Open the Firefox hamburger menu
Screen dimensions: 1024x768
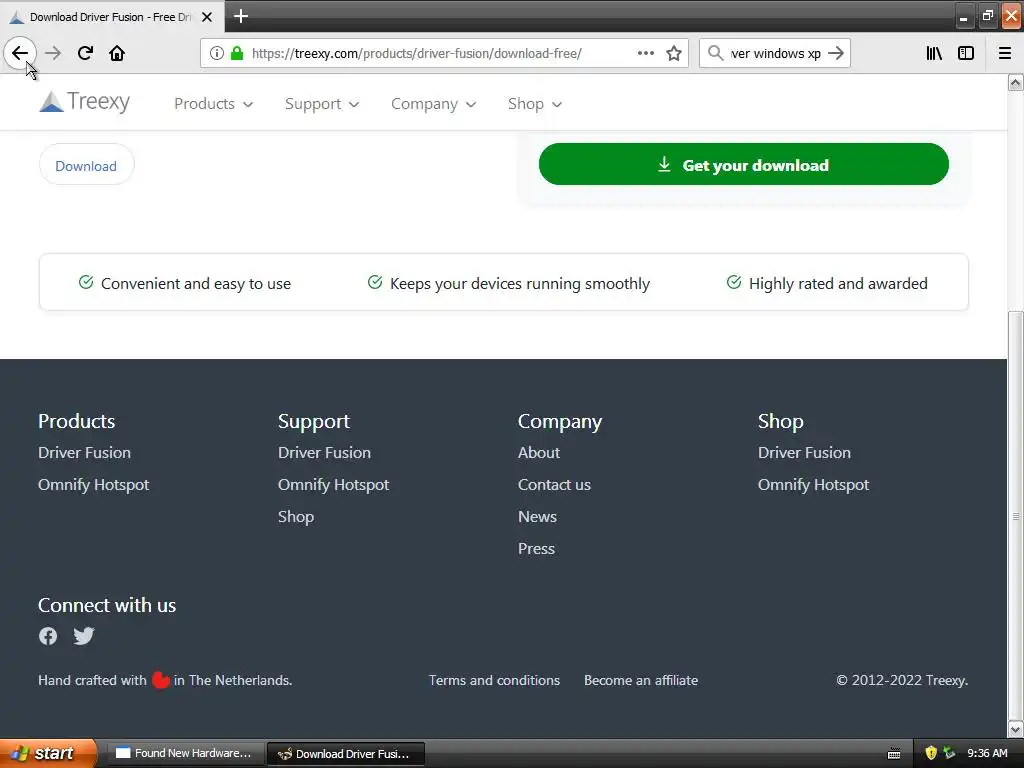coord(1005,53)
